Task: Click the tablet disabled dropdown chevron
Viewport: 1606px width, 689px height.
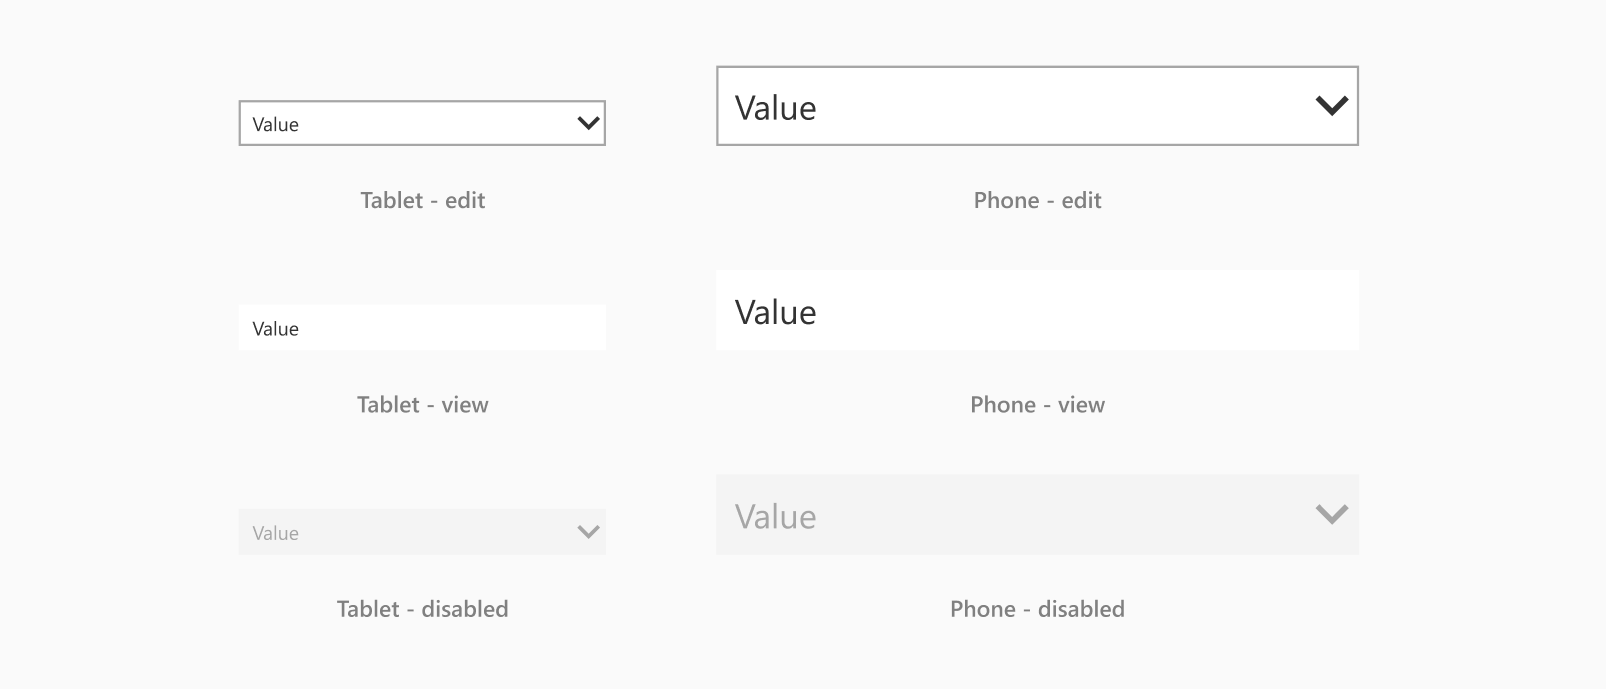Action: [588, 532]
